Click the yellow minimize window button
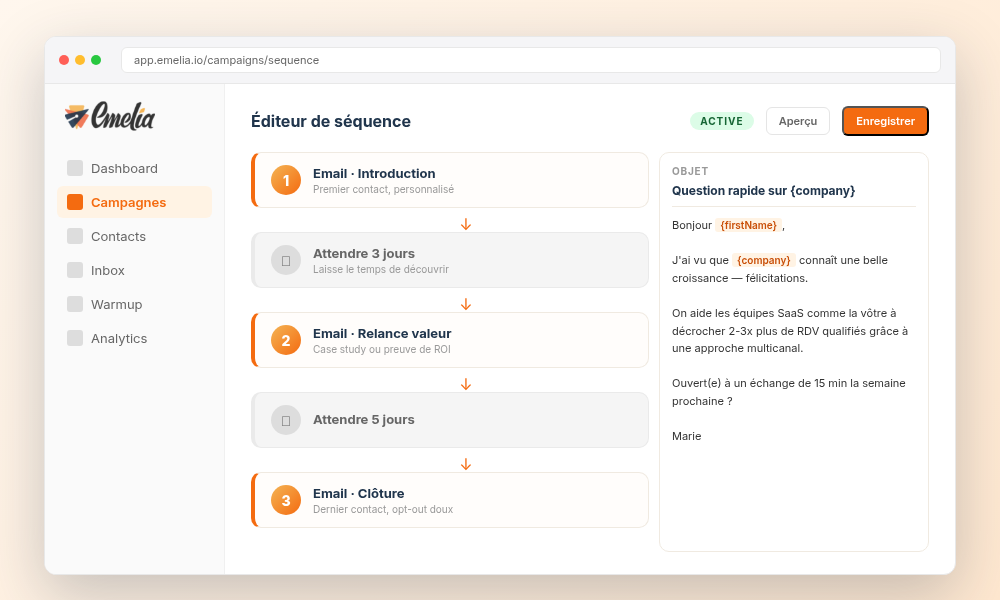The image size is (1000, 600). coord(80,60)
